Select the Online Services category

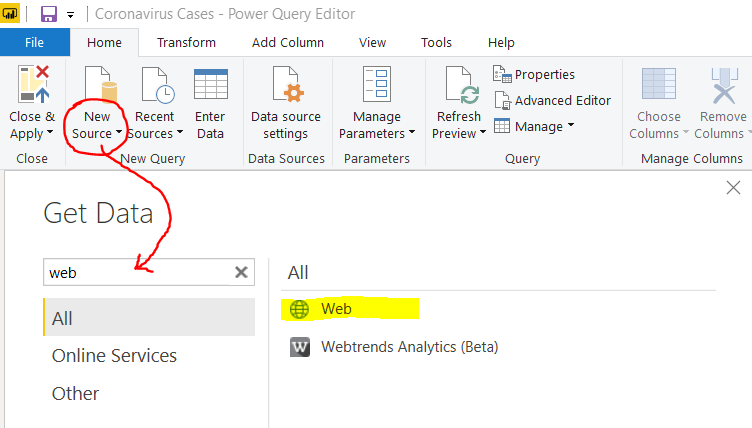point(114,356)
